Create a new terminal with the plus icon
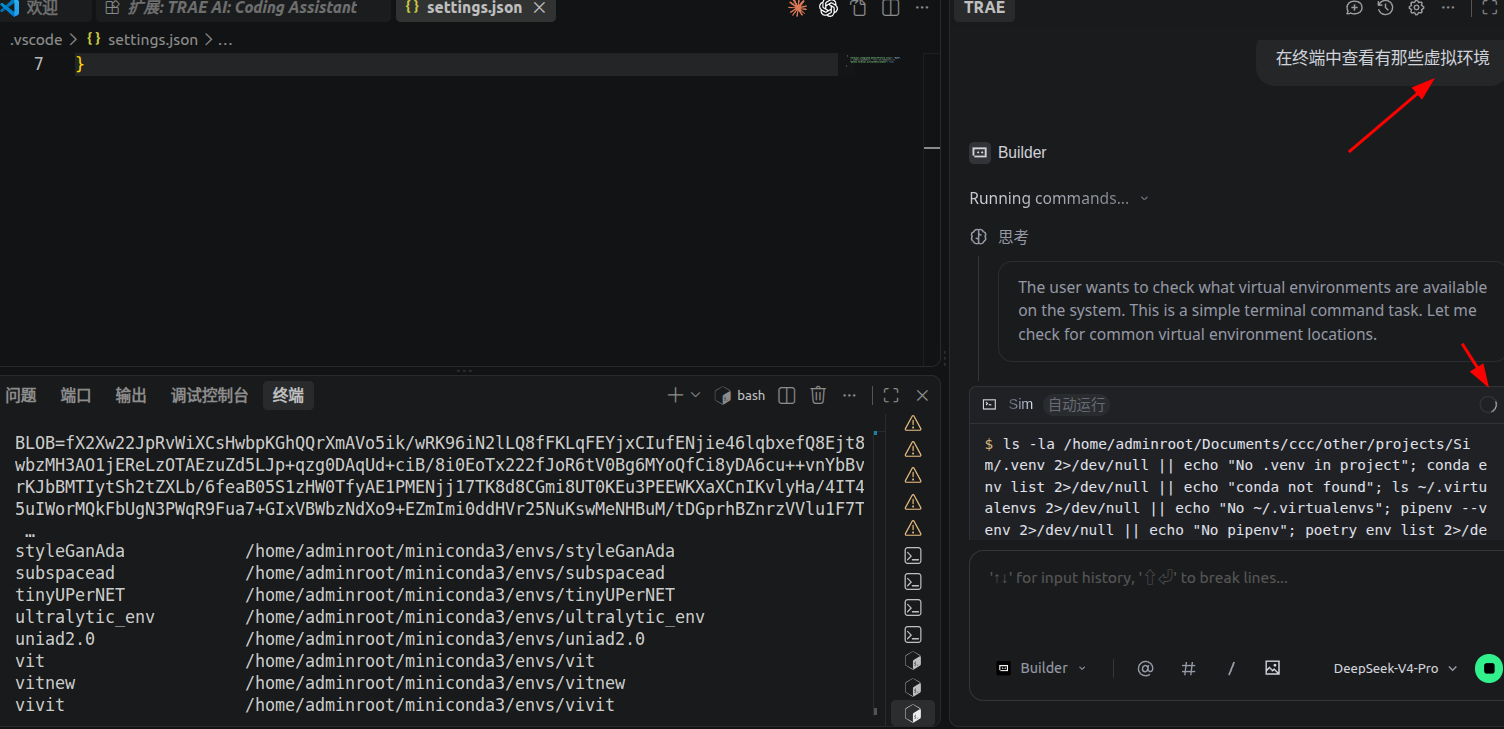1504x729 pixels. coord(675,396)
